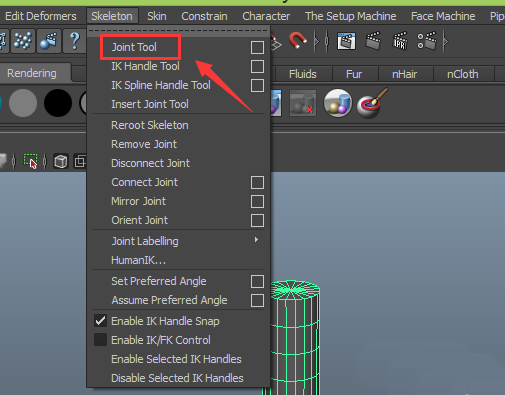Click Mirror Joint entry
505x395 pixels.
coord(138,201)
